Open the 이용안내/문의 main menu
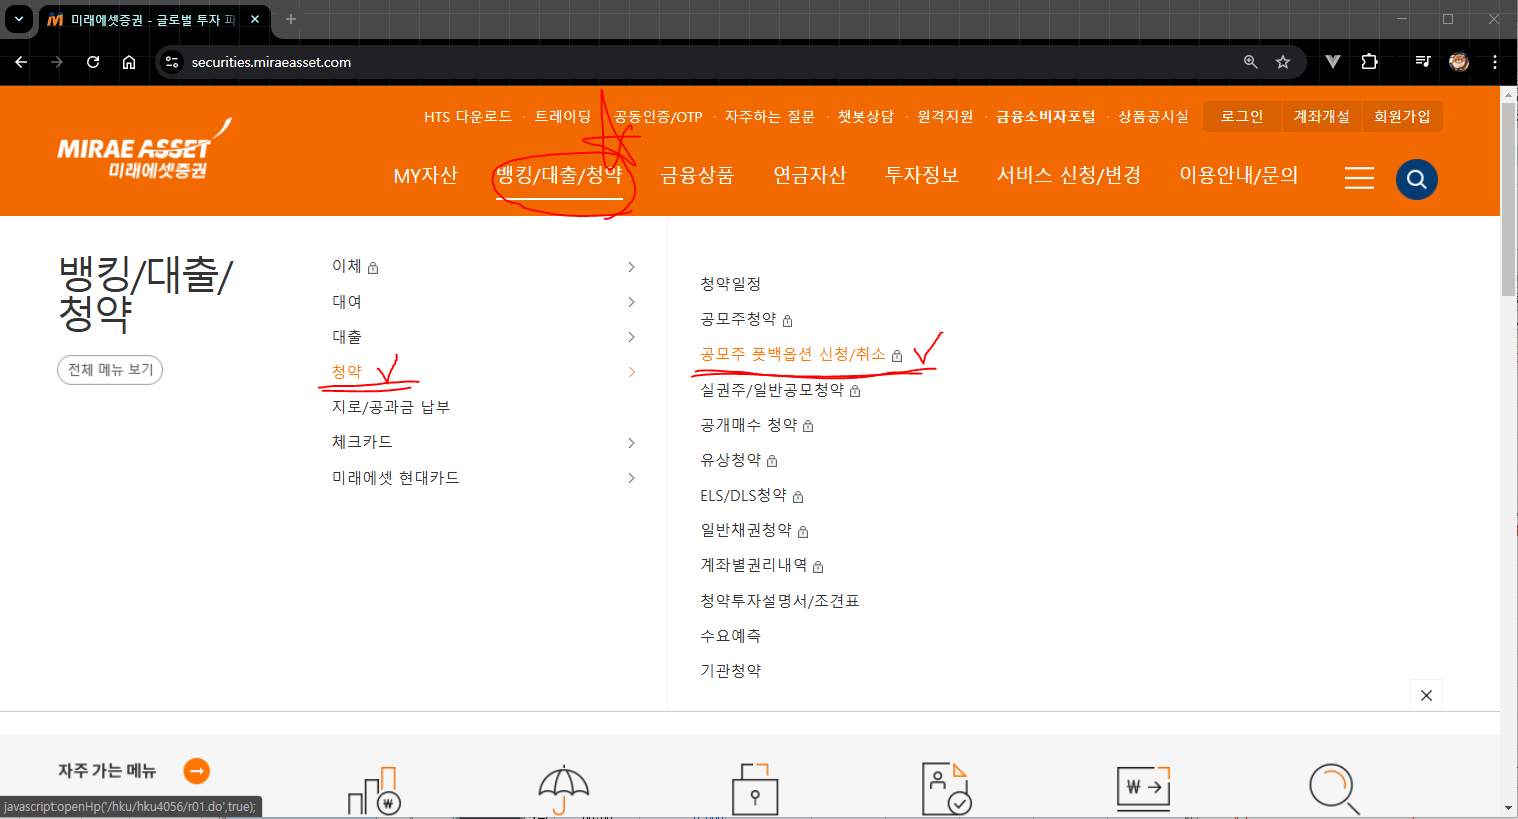Screen dimensions: 1518x819 pos(1239,176)
